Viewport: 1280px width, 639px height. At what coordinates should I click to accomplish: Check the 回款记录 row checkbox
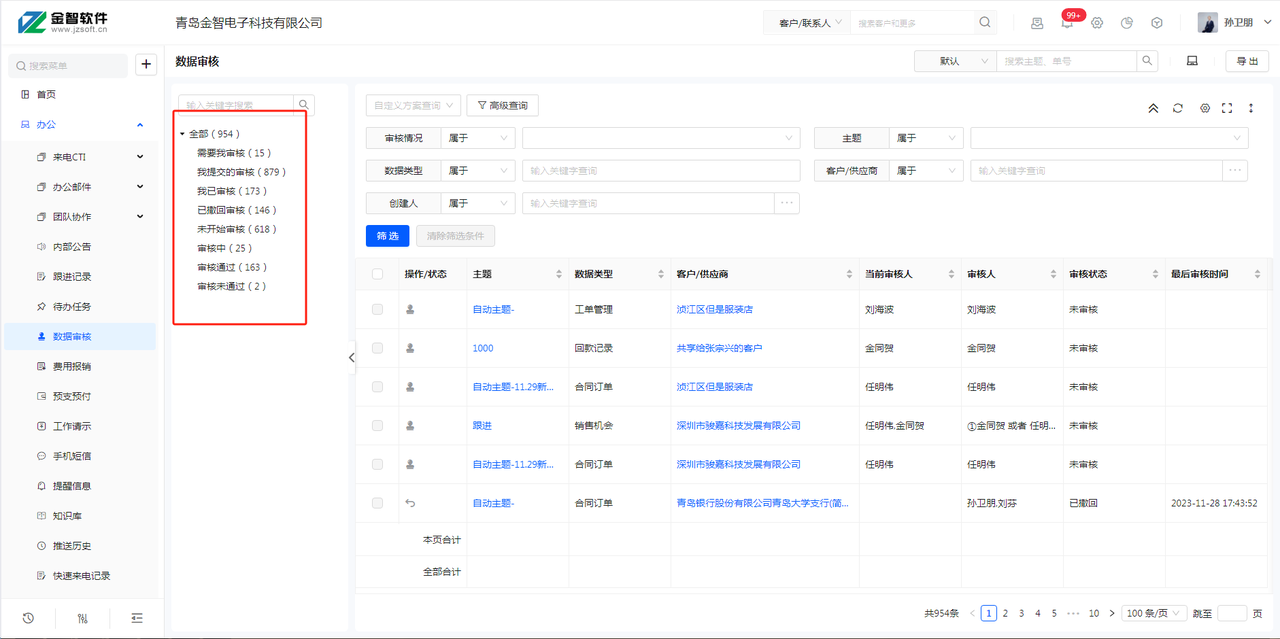377,348
